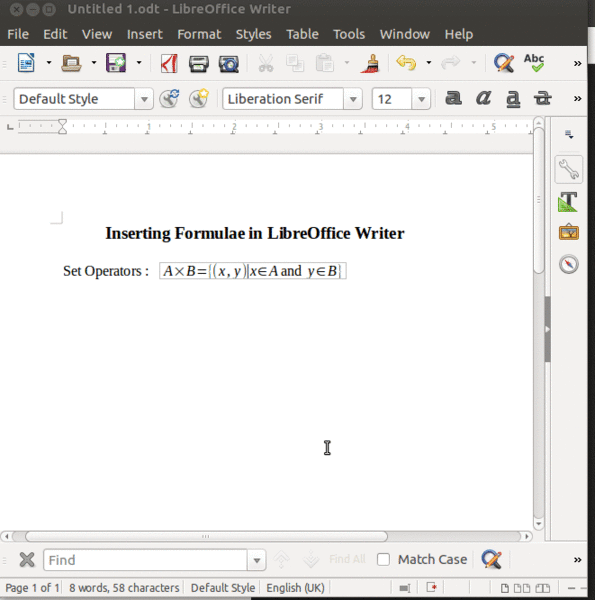The width and height of the screenshot is (595, 600).
Task: Open sidebar Navigator compass panel
Action: pos(569,264)
